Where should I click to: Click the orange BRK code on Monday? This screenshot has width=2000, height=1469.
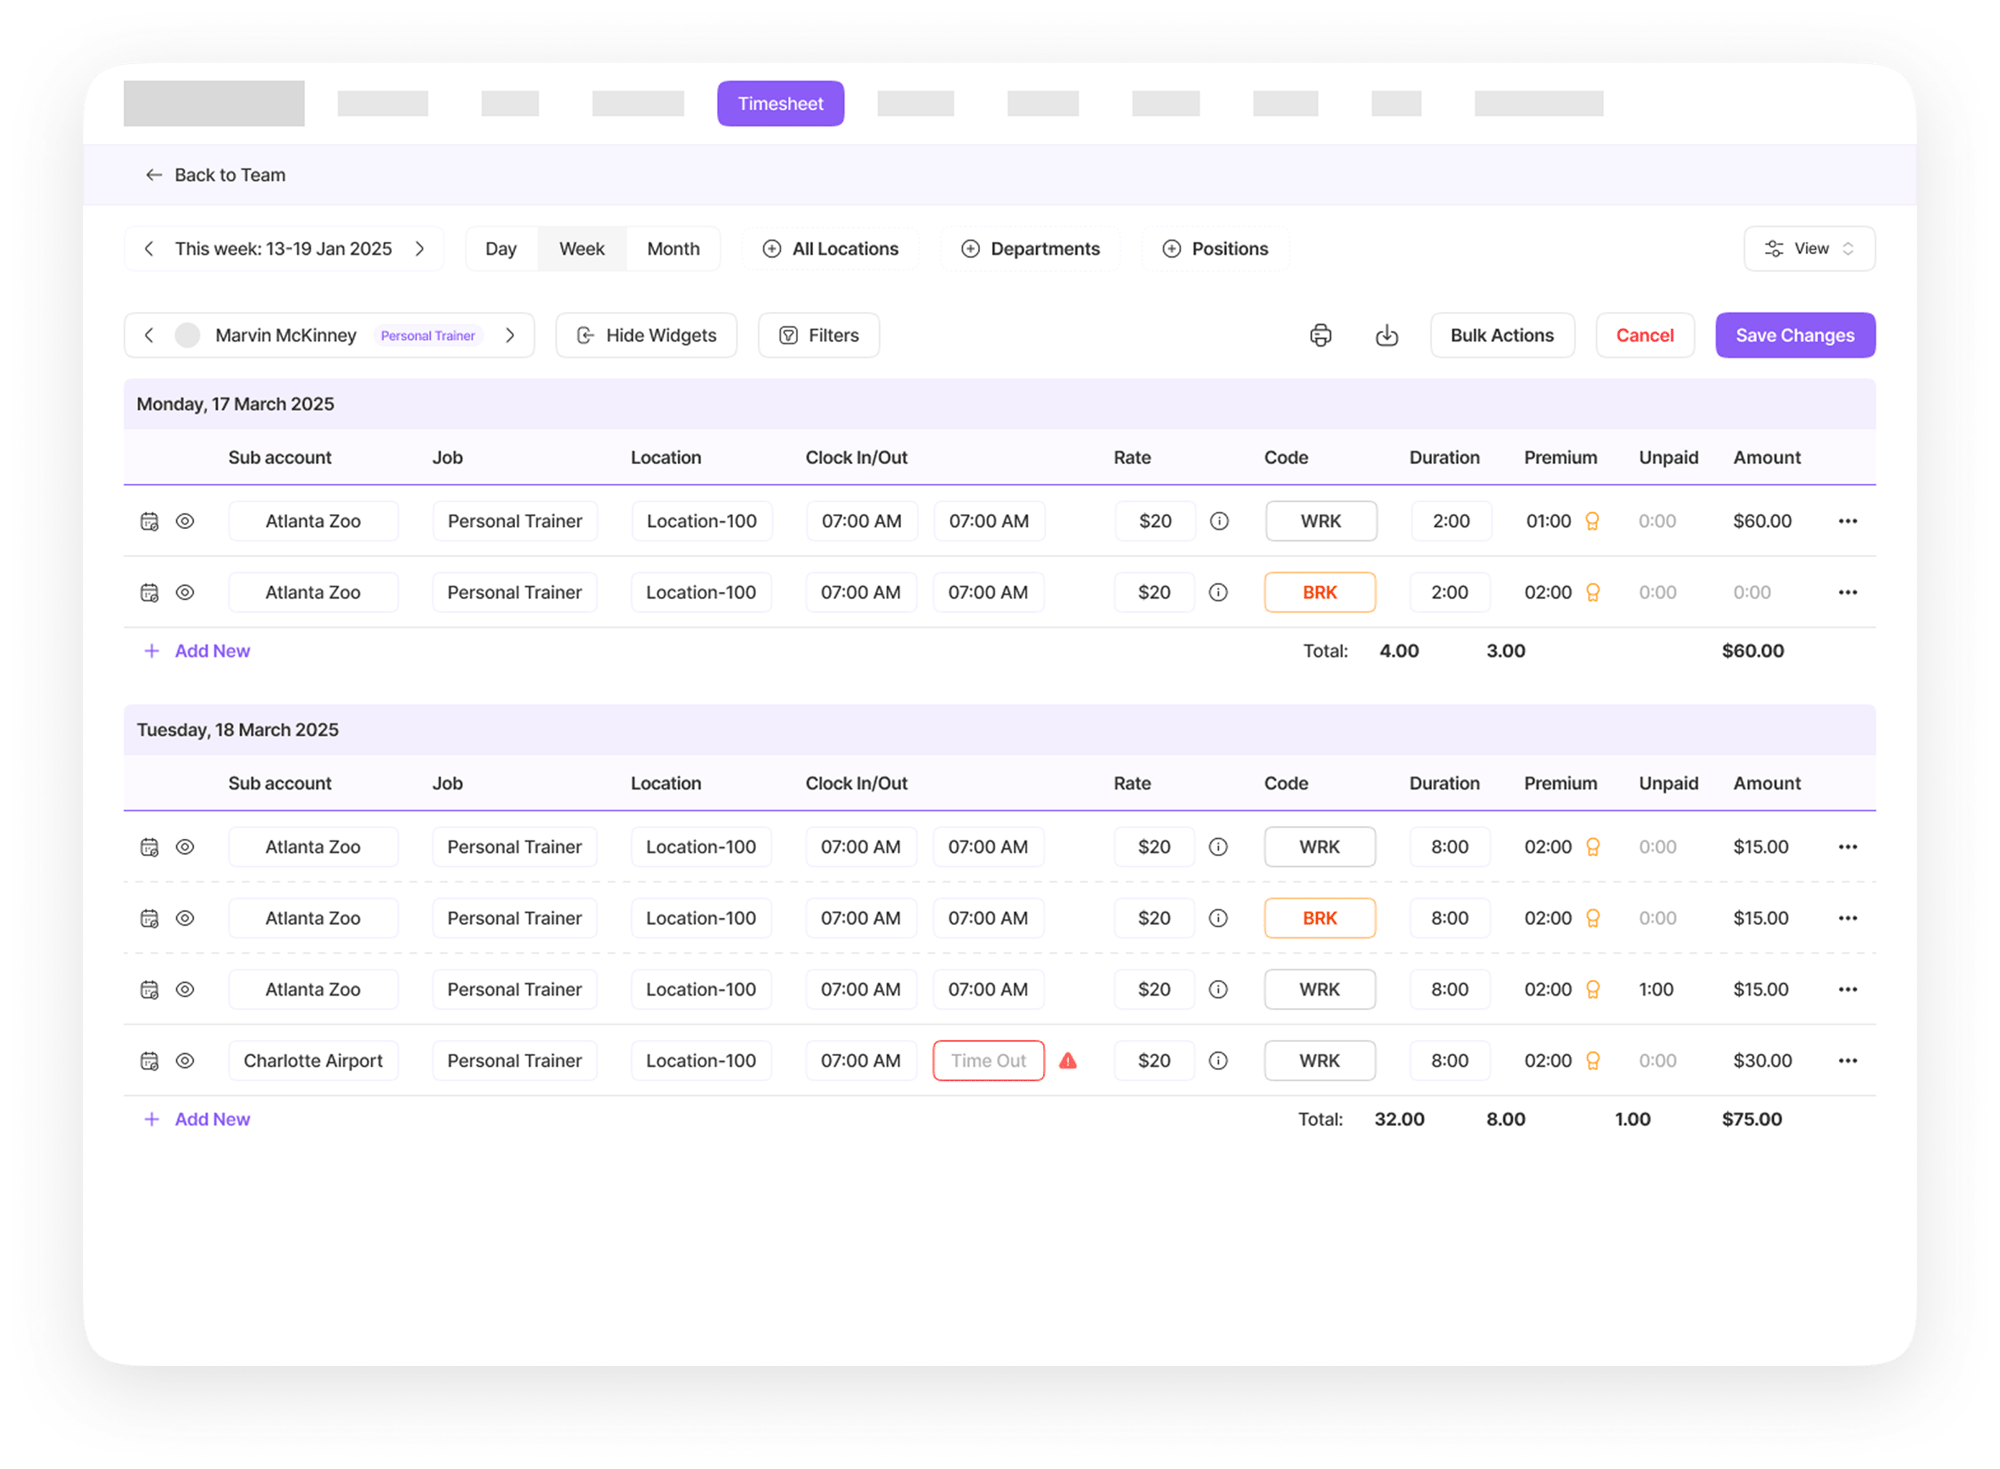click(x=1319, y=593)
